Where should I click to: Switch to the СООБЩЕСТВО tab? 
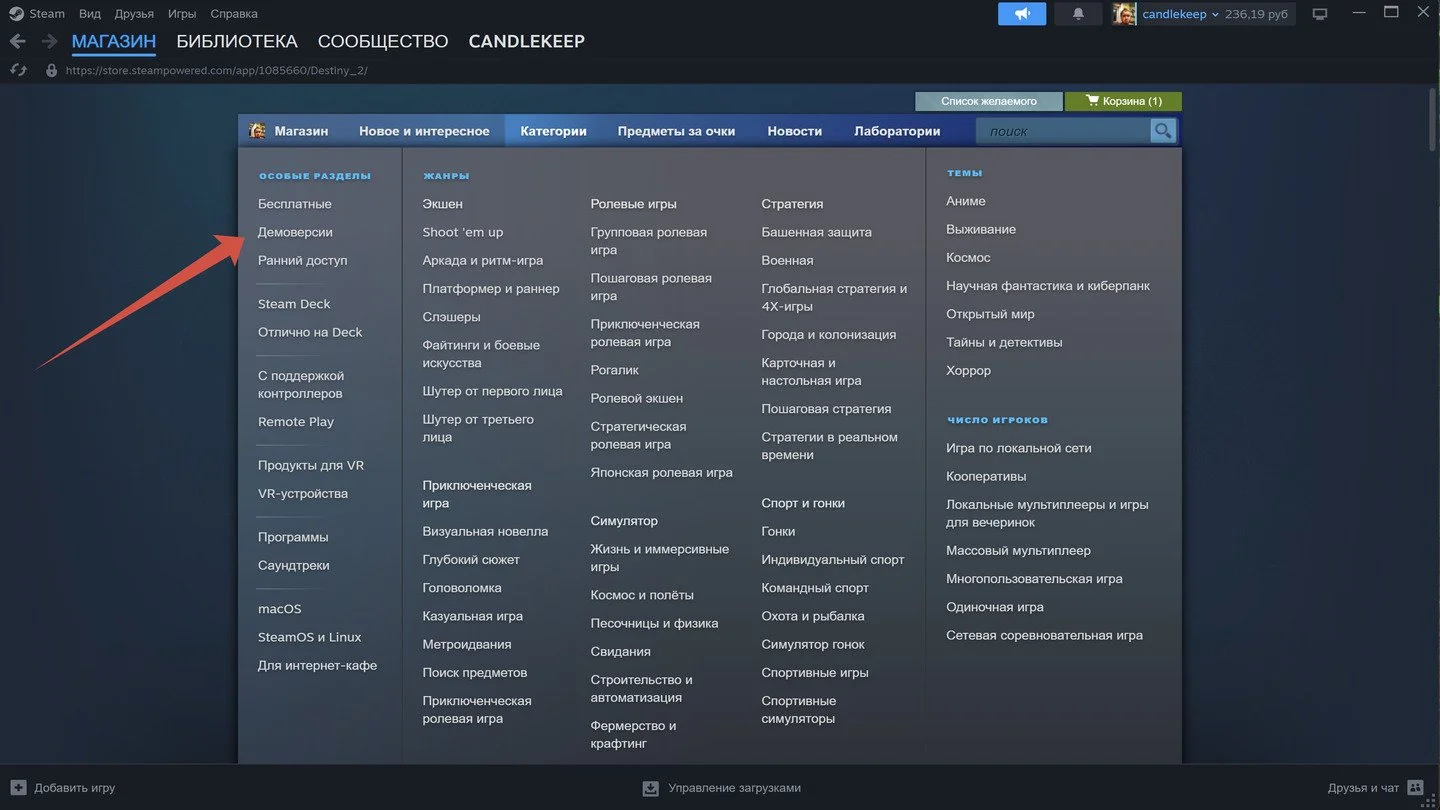tap(383, 42)
